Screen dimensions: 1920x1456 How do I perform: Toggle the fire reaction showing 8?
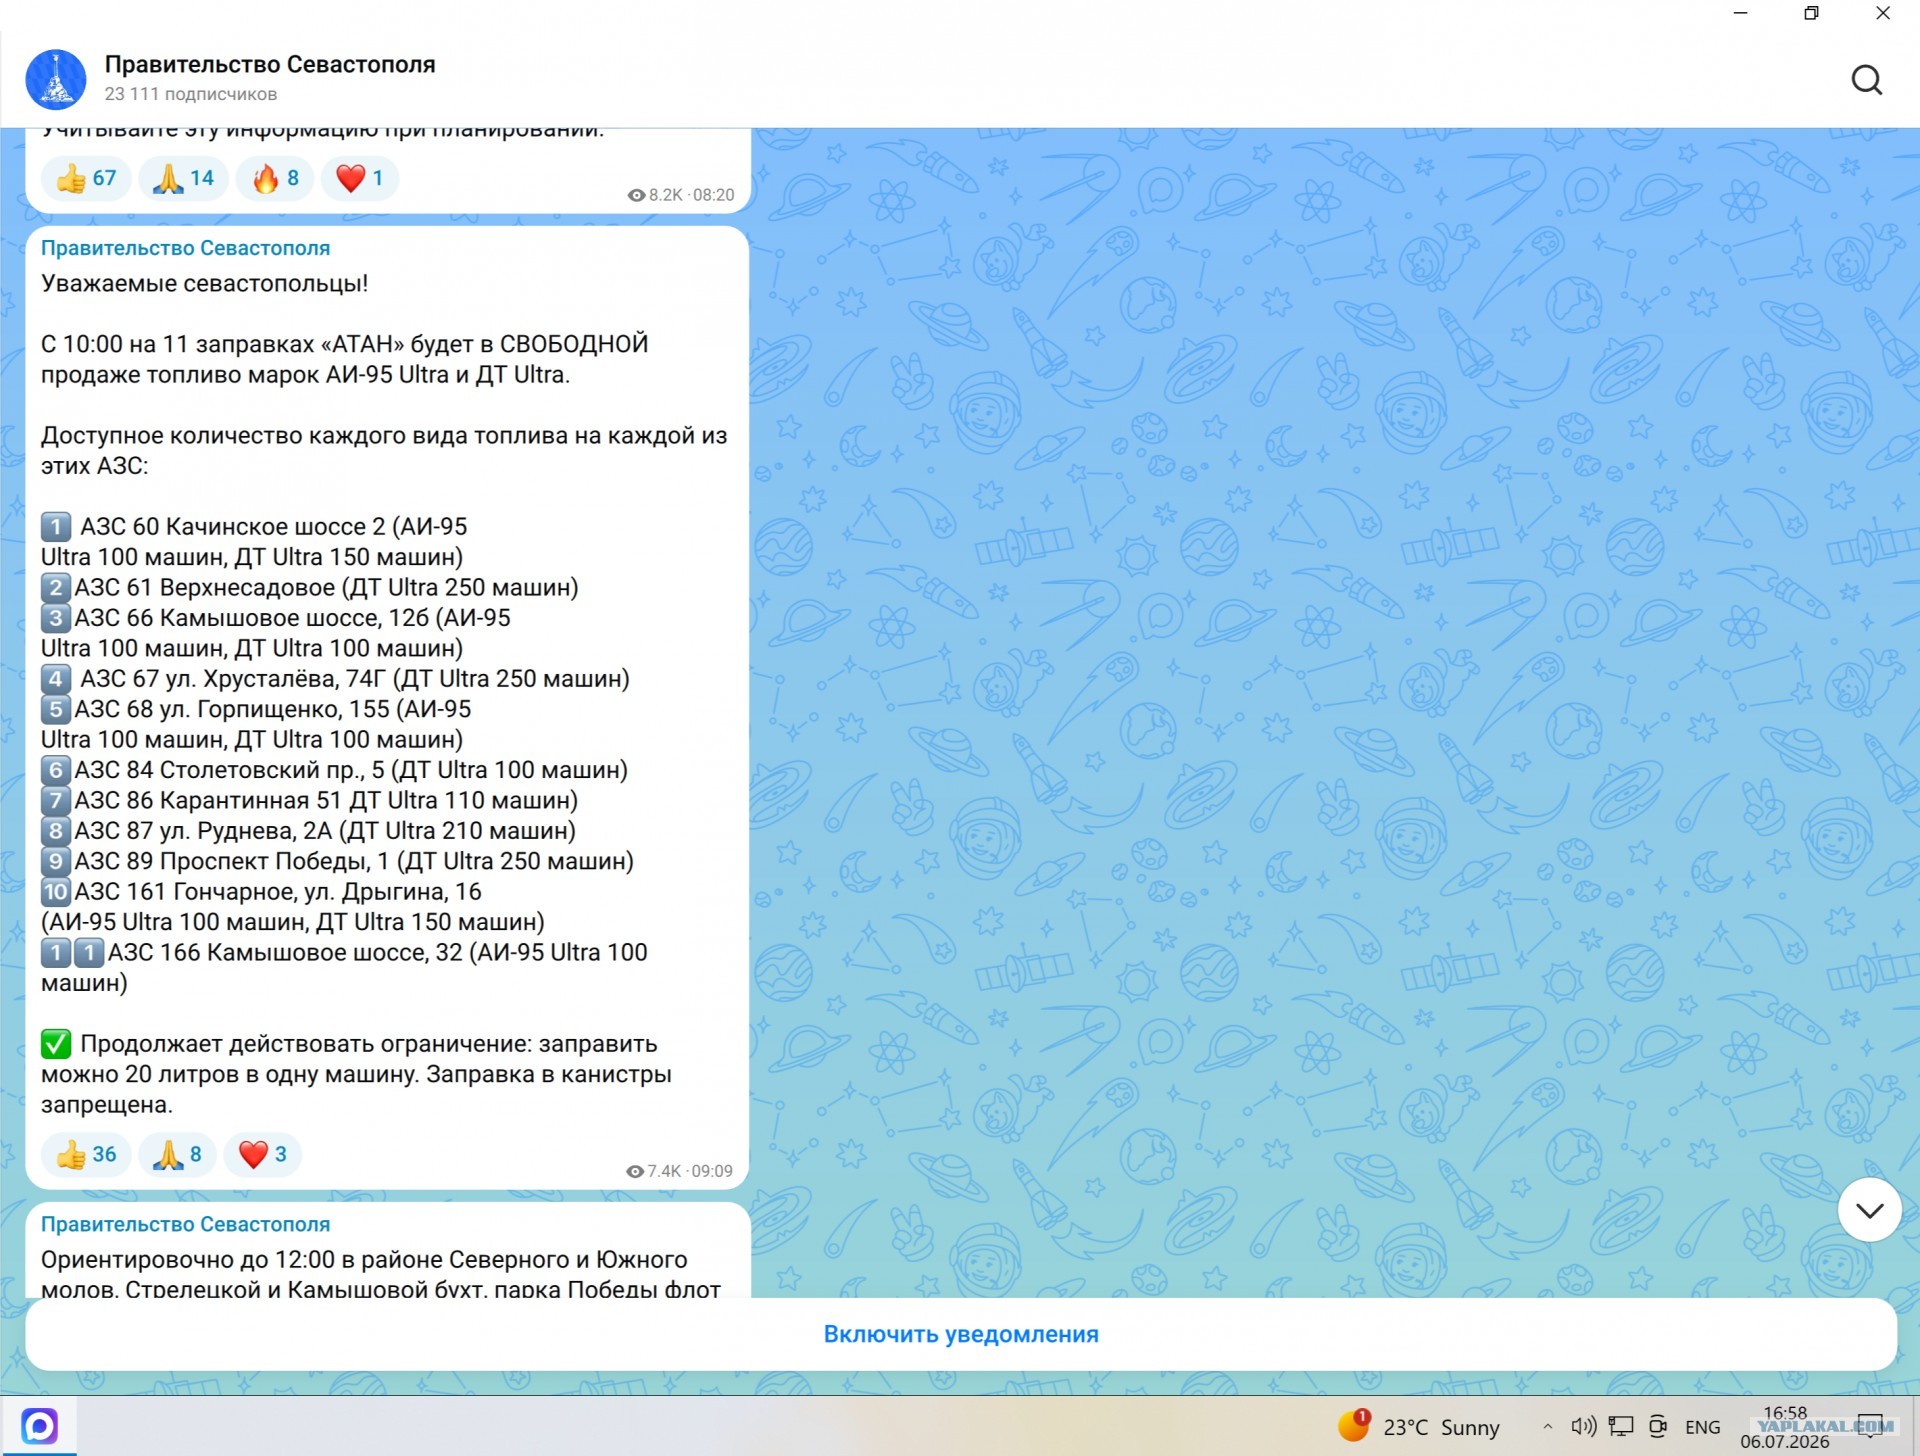click(x=275, y=178)
